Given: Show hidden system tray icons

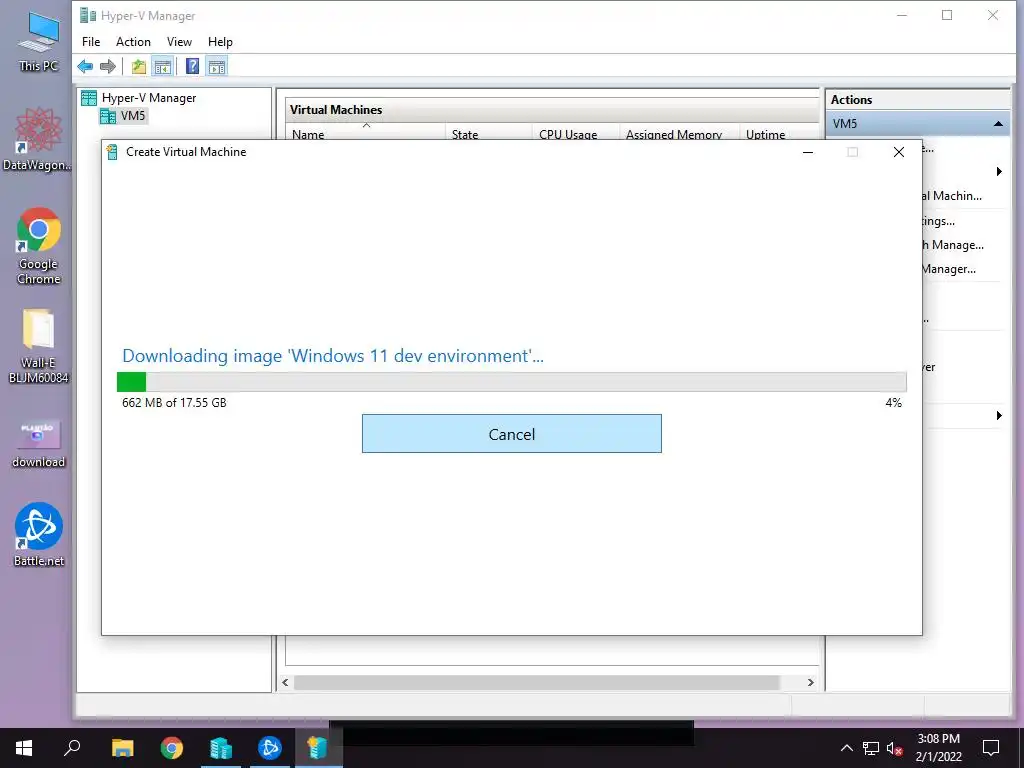Looking at the screenshot, I should pyautogui.click(x=846, y=748).
